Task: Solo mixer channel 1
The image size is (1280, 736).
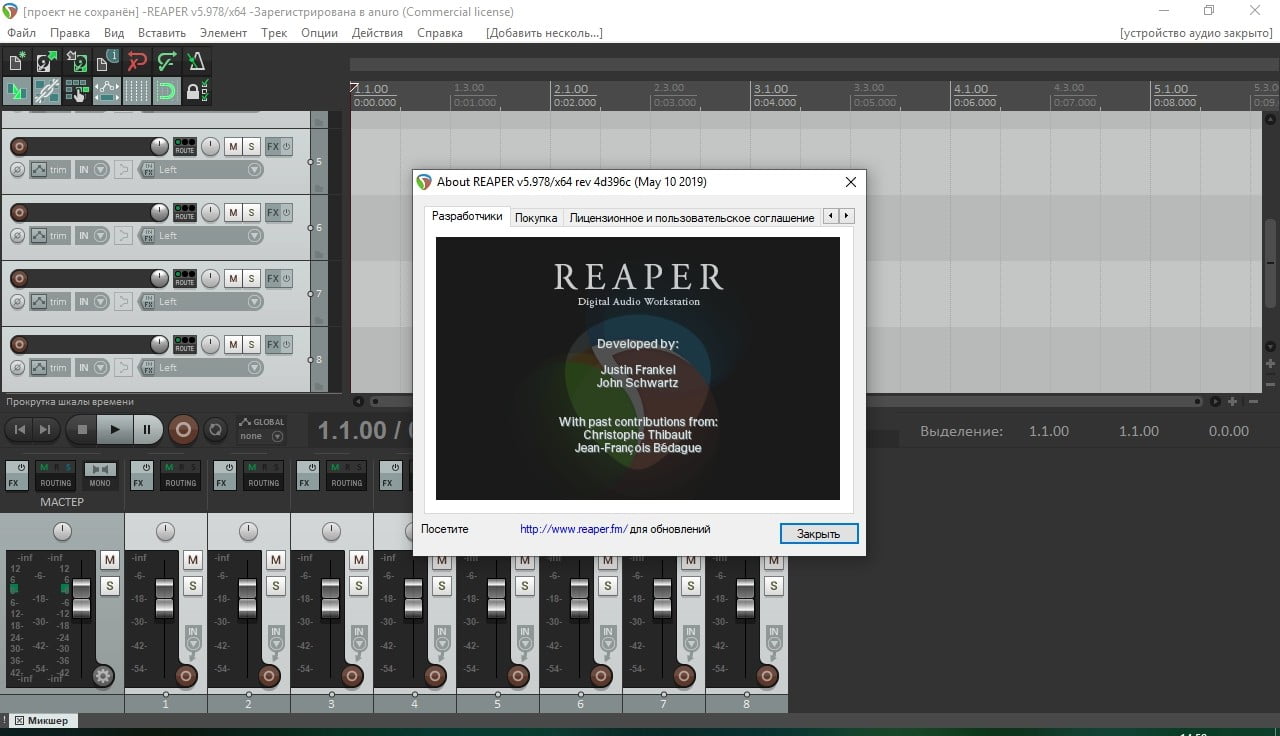Action: (x=193, y=585)
